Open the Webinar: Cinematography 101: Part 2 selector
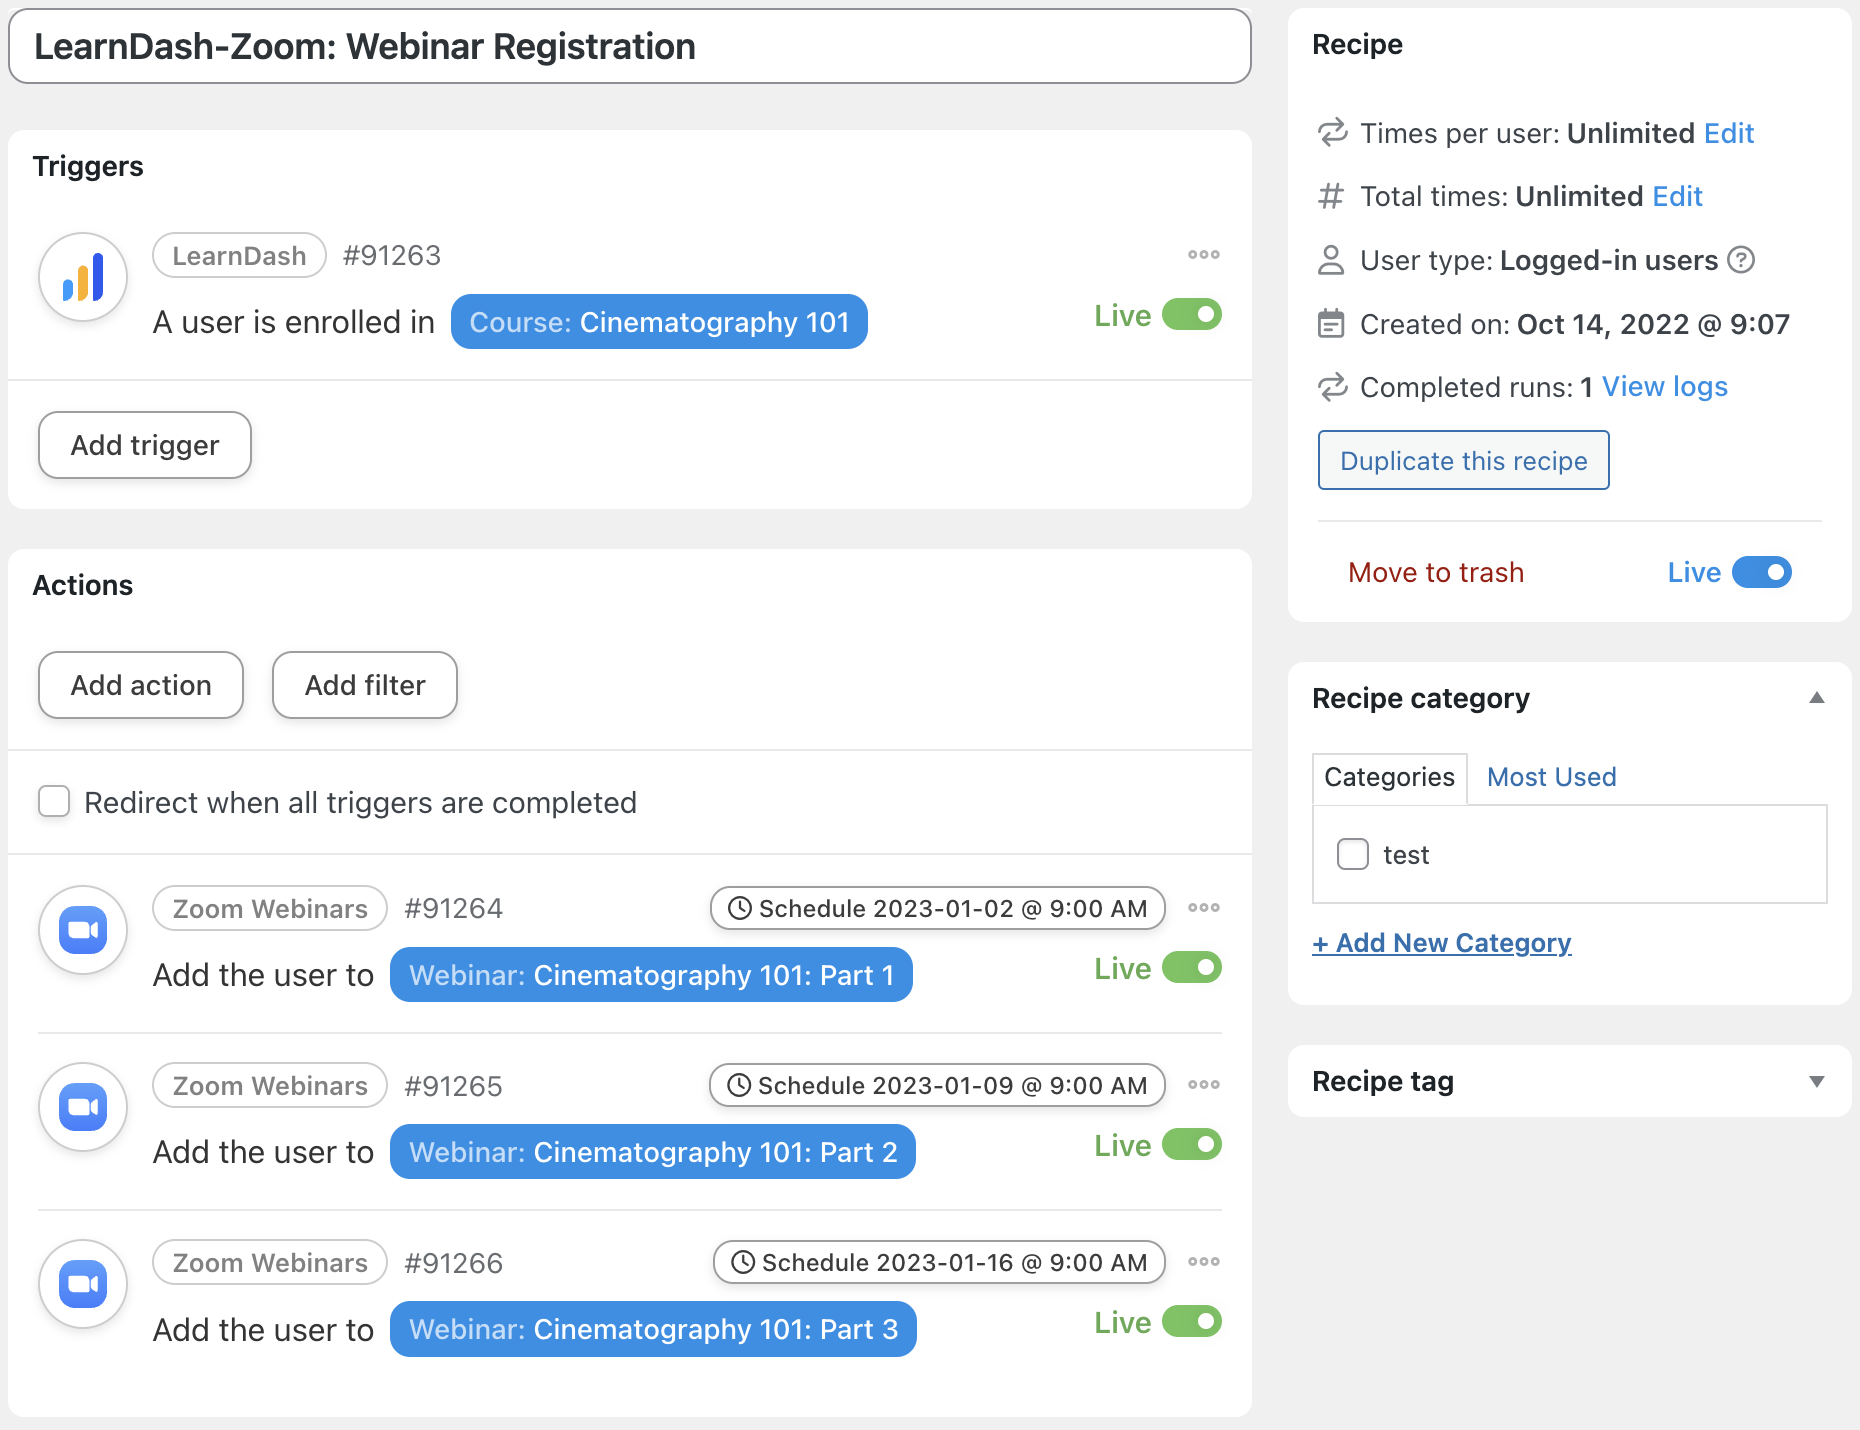 (653, 1152)
